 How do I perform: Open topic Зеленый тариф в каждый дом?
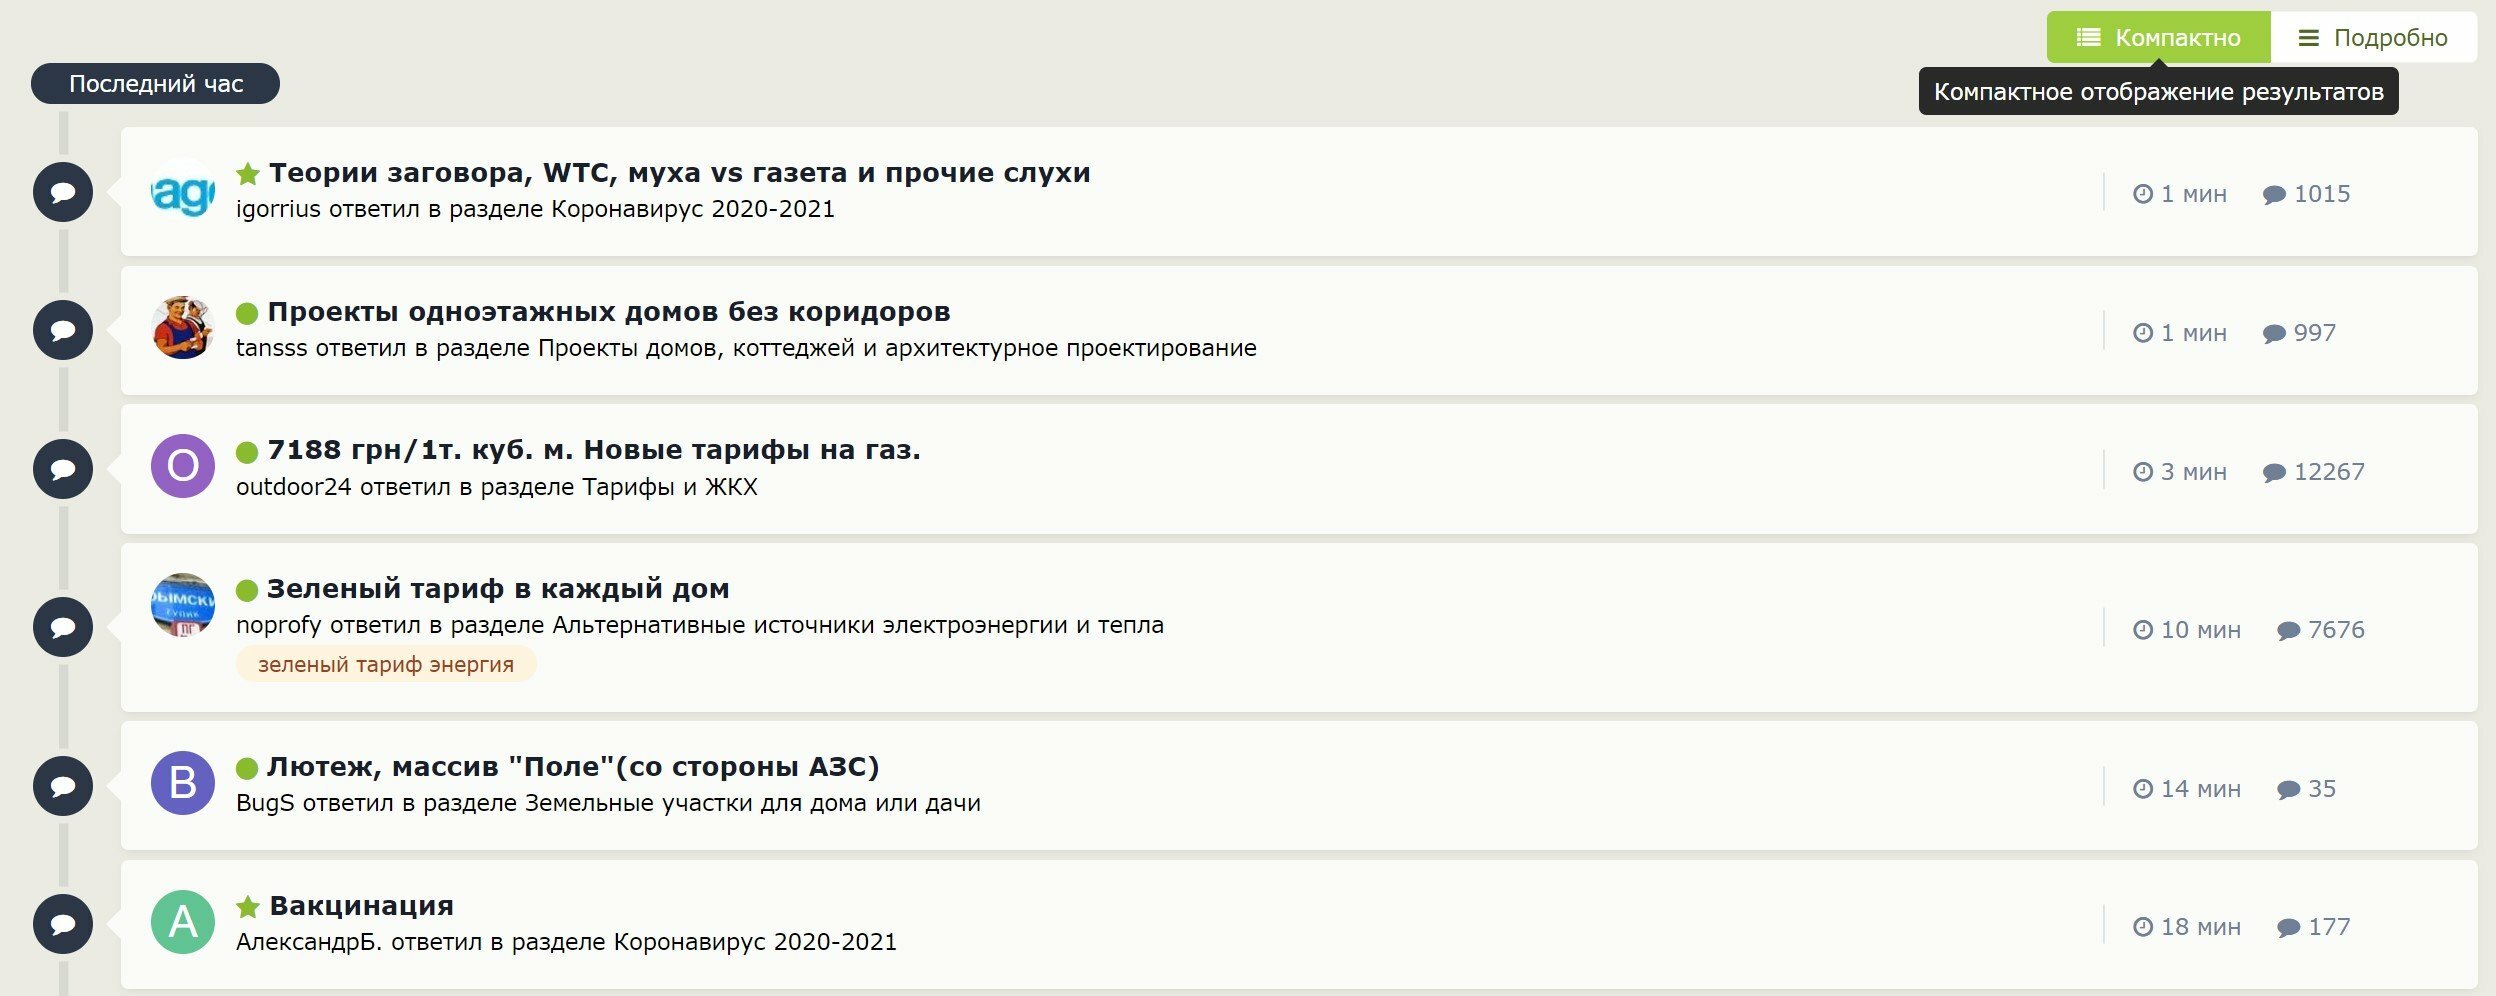(498, 589)
